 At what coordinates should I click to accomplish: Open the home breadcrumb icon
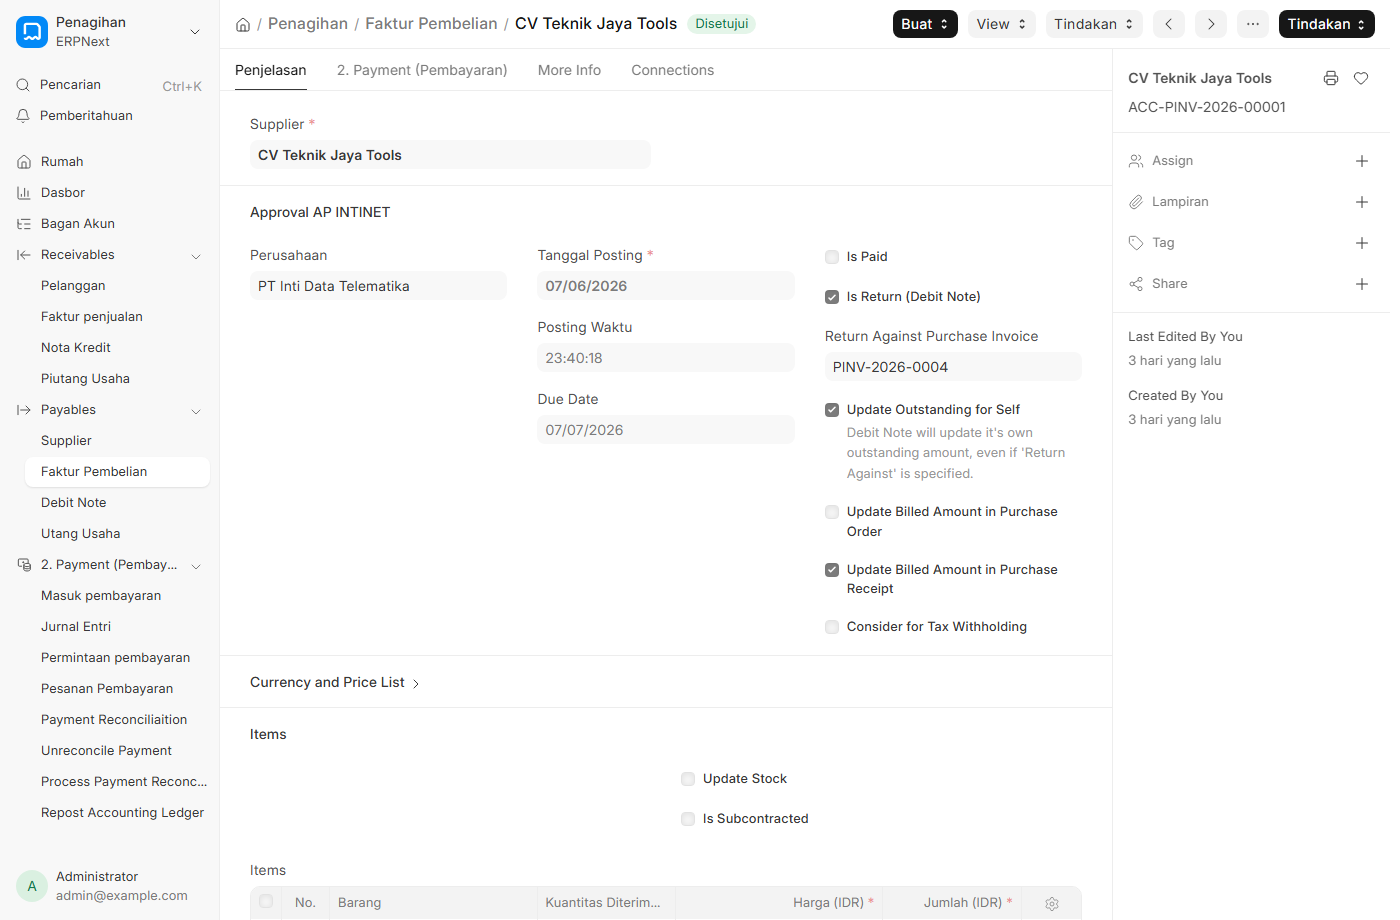[243, 24]
